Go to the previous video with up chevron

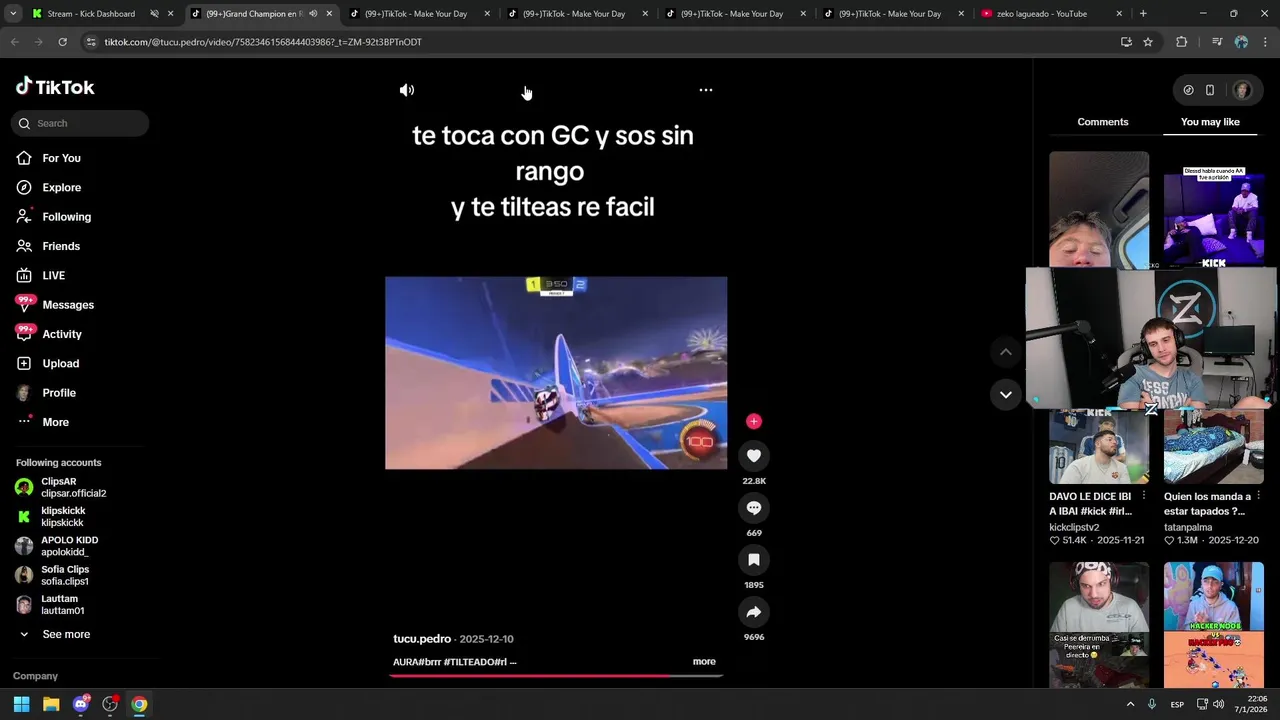[x=1006, y=352]
